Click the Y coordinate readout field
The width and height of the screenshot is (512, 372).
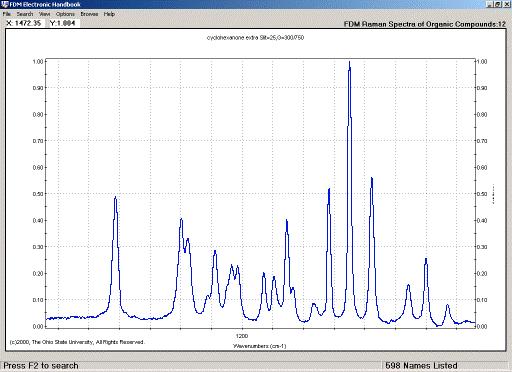[x=63, y=23]
